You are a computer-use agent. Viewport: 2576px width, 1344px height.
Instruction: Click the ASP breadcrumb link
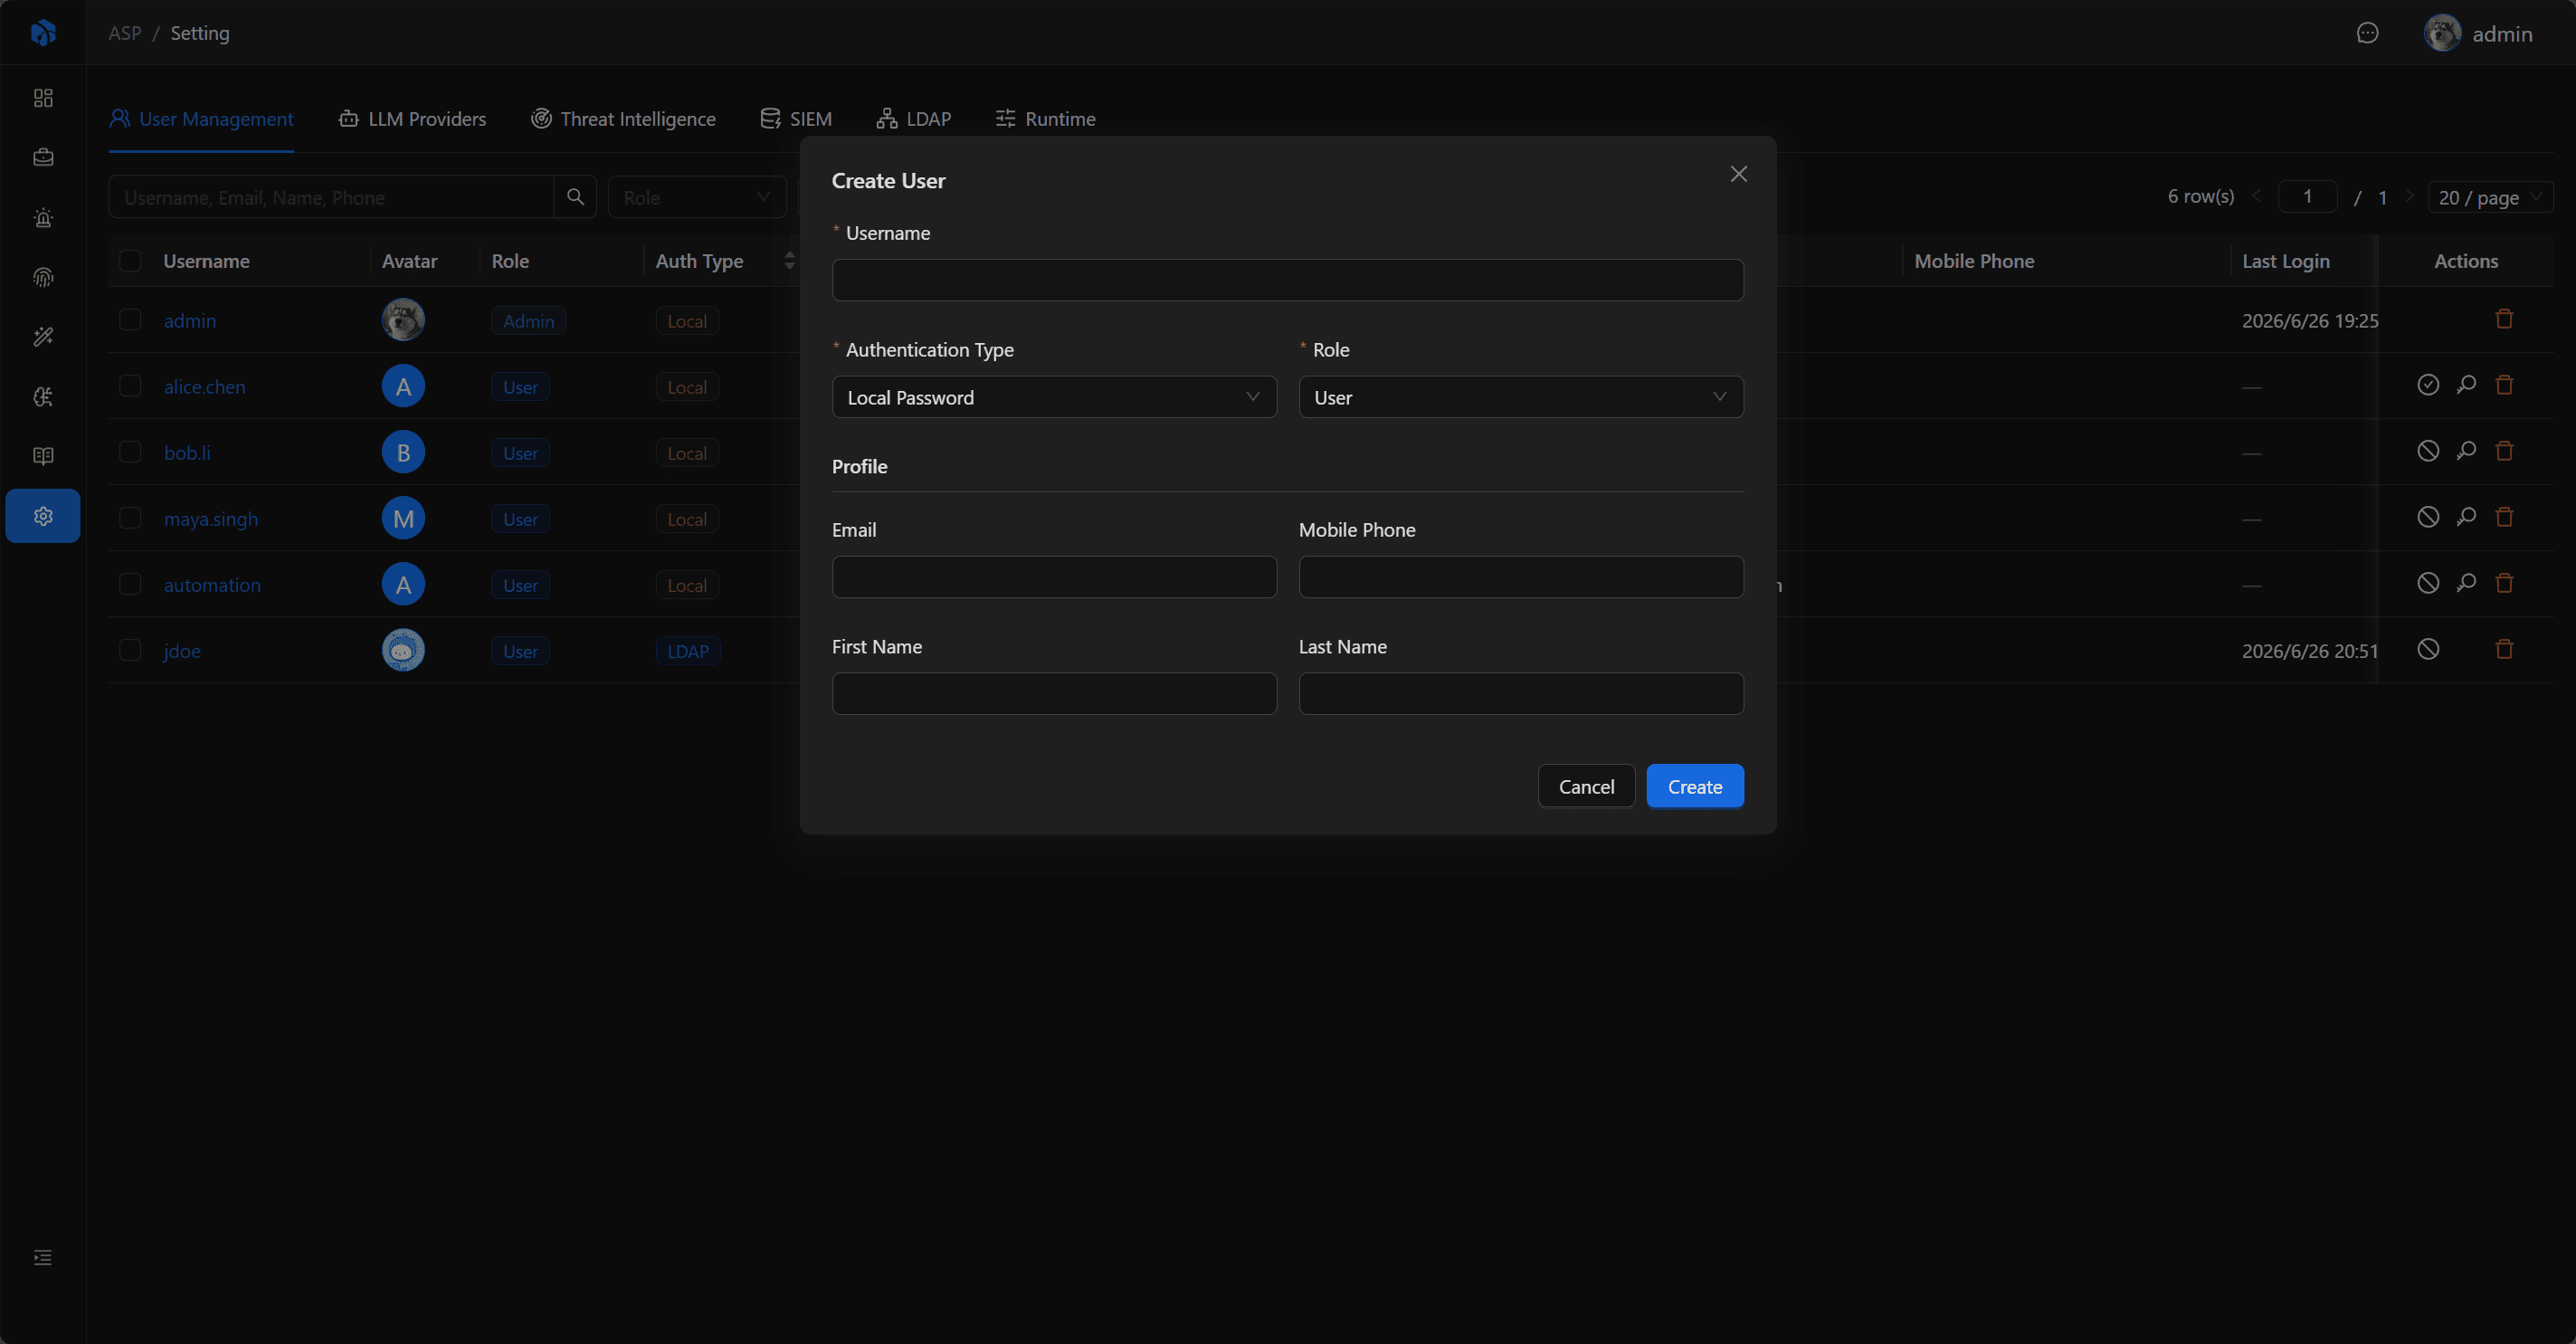click(x=125, y=33)
